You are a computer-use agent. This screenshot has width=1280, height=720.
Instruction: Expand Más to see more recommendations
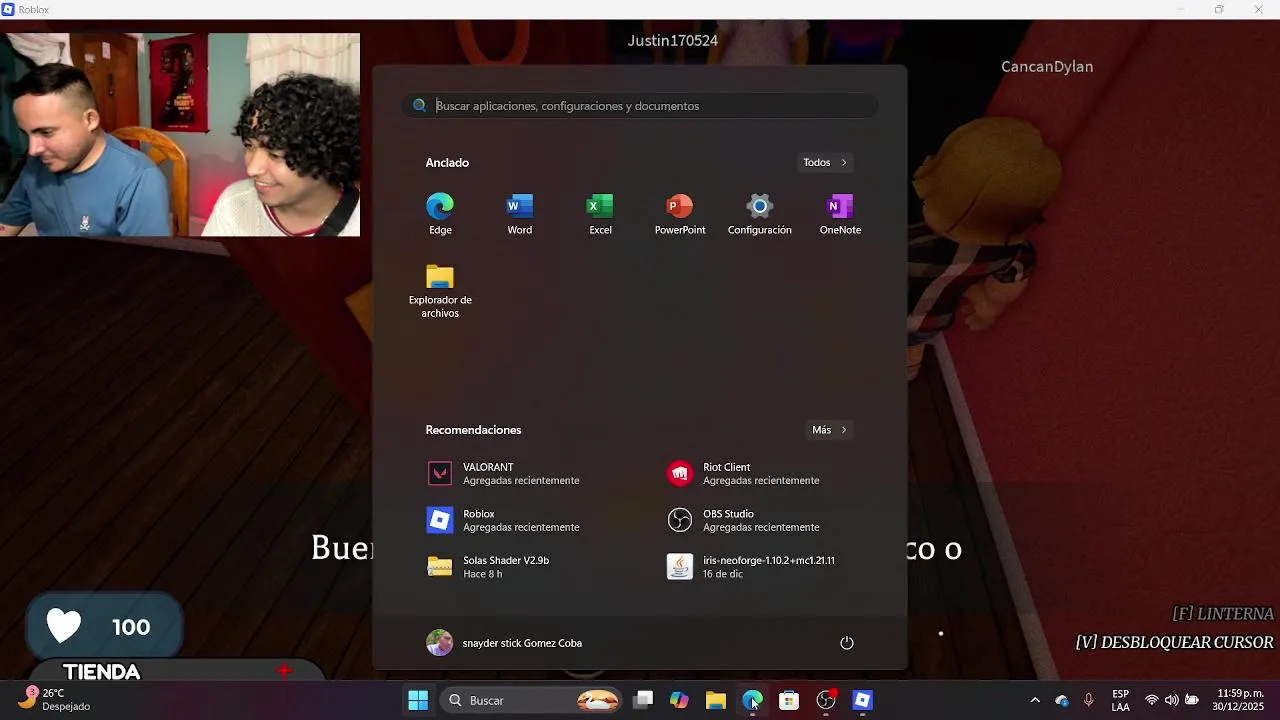coord(829,430)
